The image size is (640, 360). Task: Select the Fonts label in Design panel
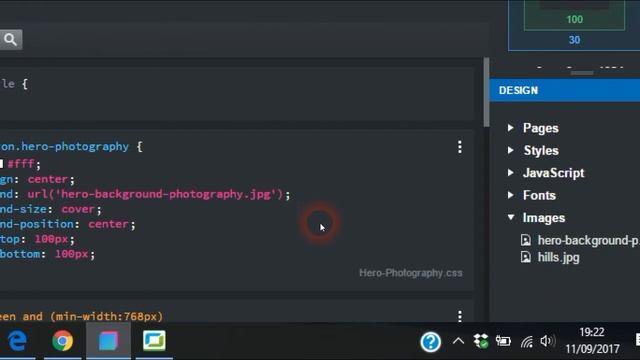(539, 196)
